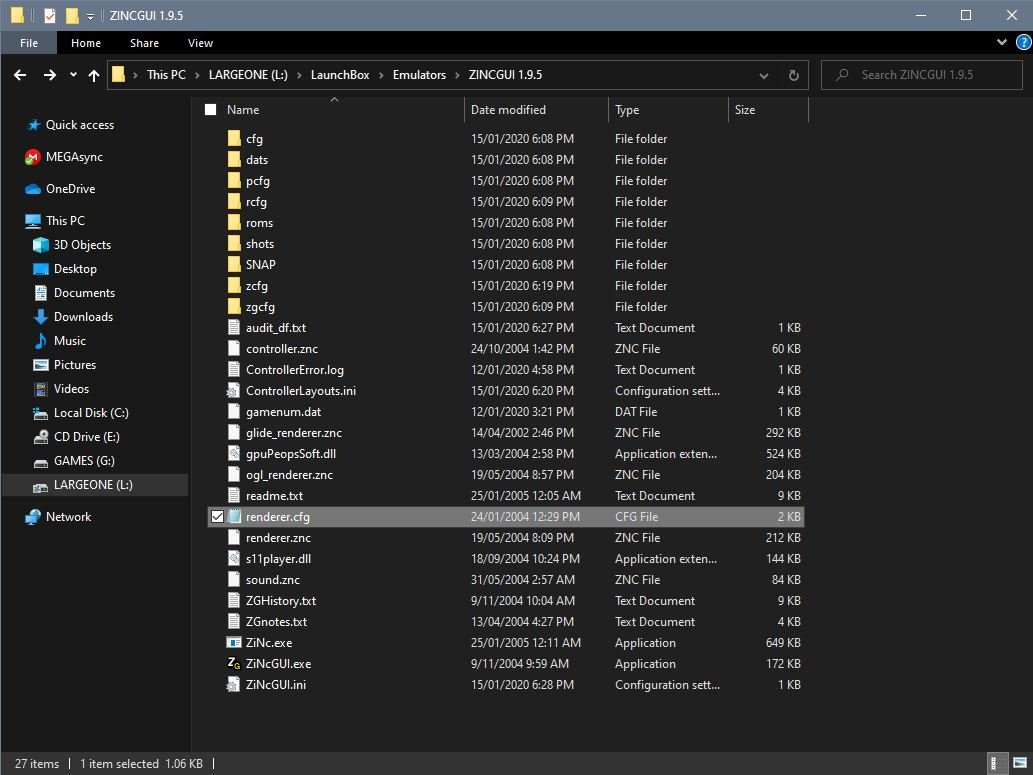Select the ogl_renderer.znc file
The height and width of the screenshot is (775, 1033).
(505, 474)
